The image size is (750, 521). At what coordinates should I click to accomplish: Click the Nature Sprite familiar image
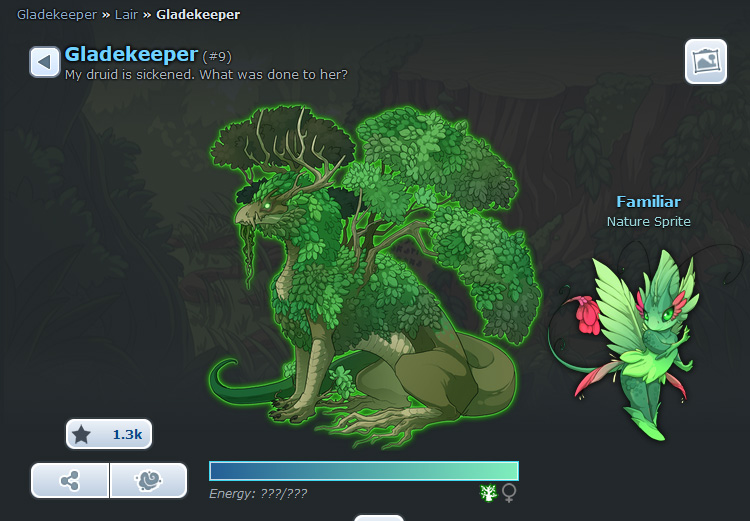coord(646,342)
